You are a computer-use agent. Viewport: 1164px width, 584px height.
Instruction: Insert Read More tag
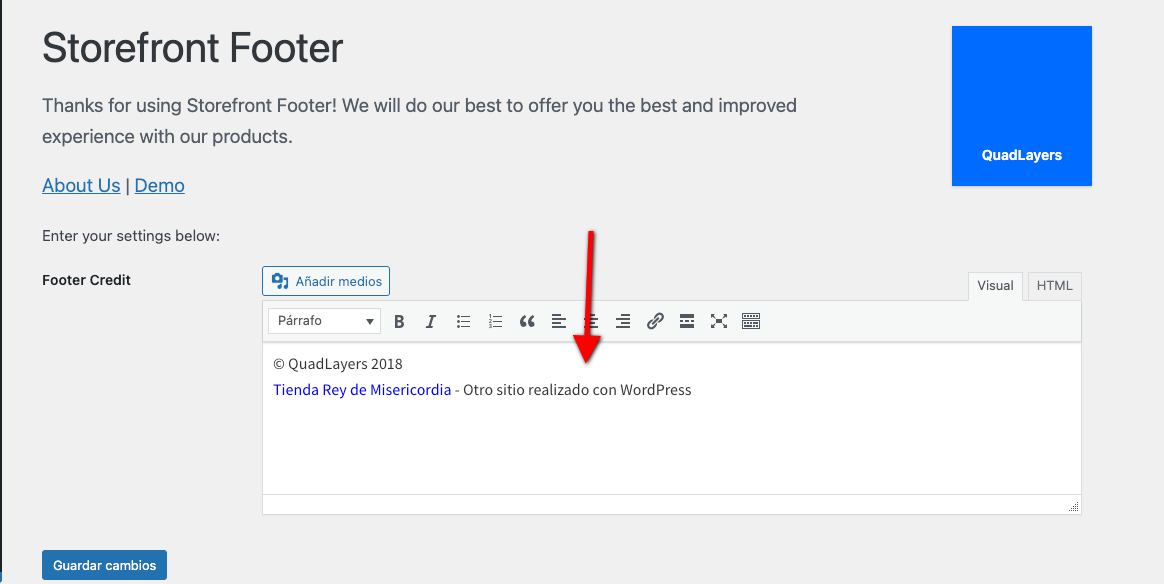coord(687,321)
